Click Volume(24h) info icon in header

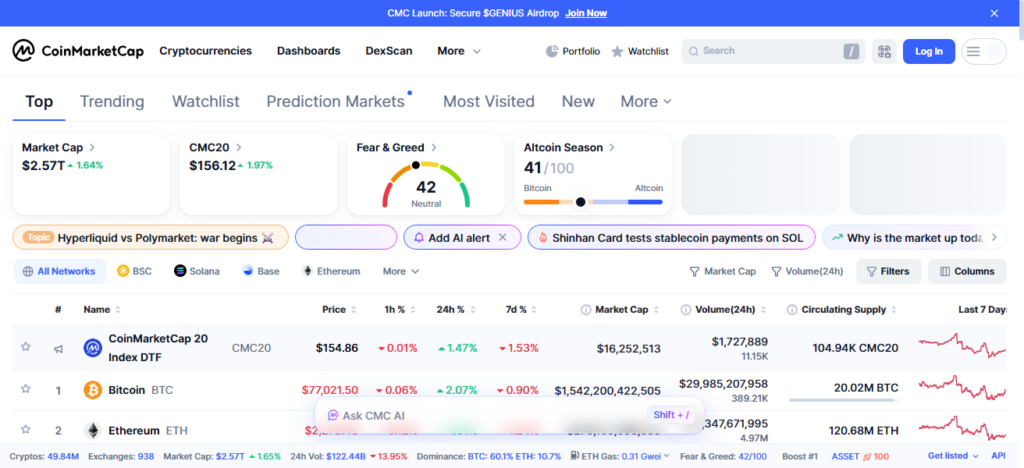pyautogui.click(x=686, y=309)
